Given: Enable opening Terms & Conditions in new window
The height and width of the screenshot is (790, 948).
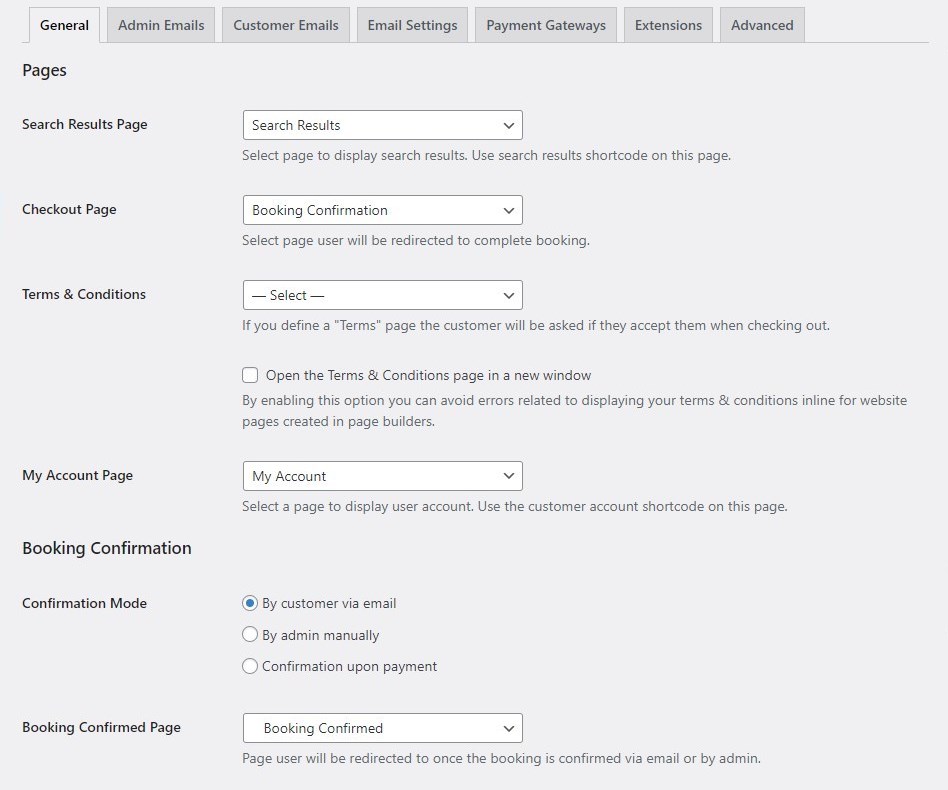Looking at the screenshot, I should click(250, 376).
